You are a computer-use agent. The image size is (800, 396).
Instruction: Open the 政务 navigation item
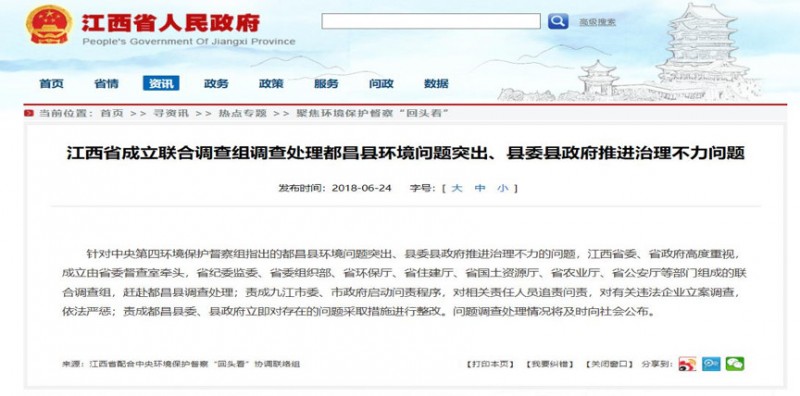(x=216, y=84)
